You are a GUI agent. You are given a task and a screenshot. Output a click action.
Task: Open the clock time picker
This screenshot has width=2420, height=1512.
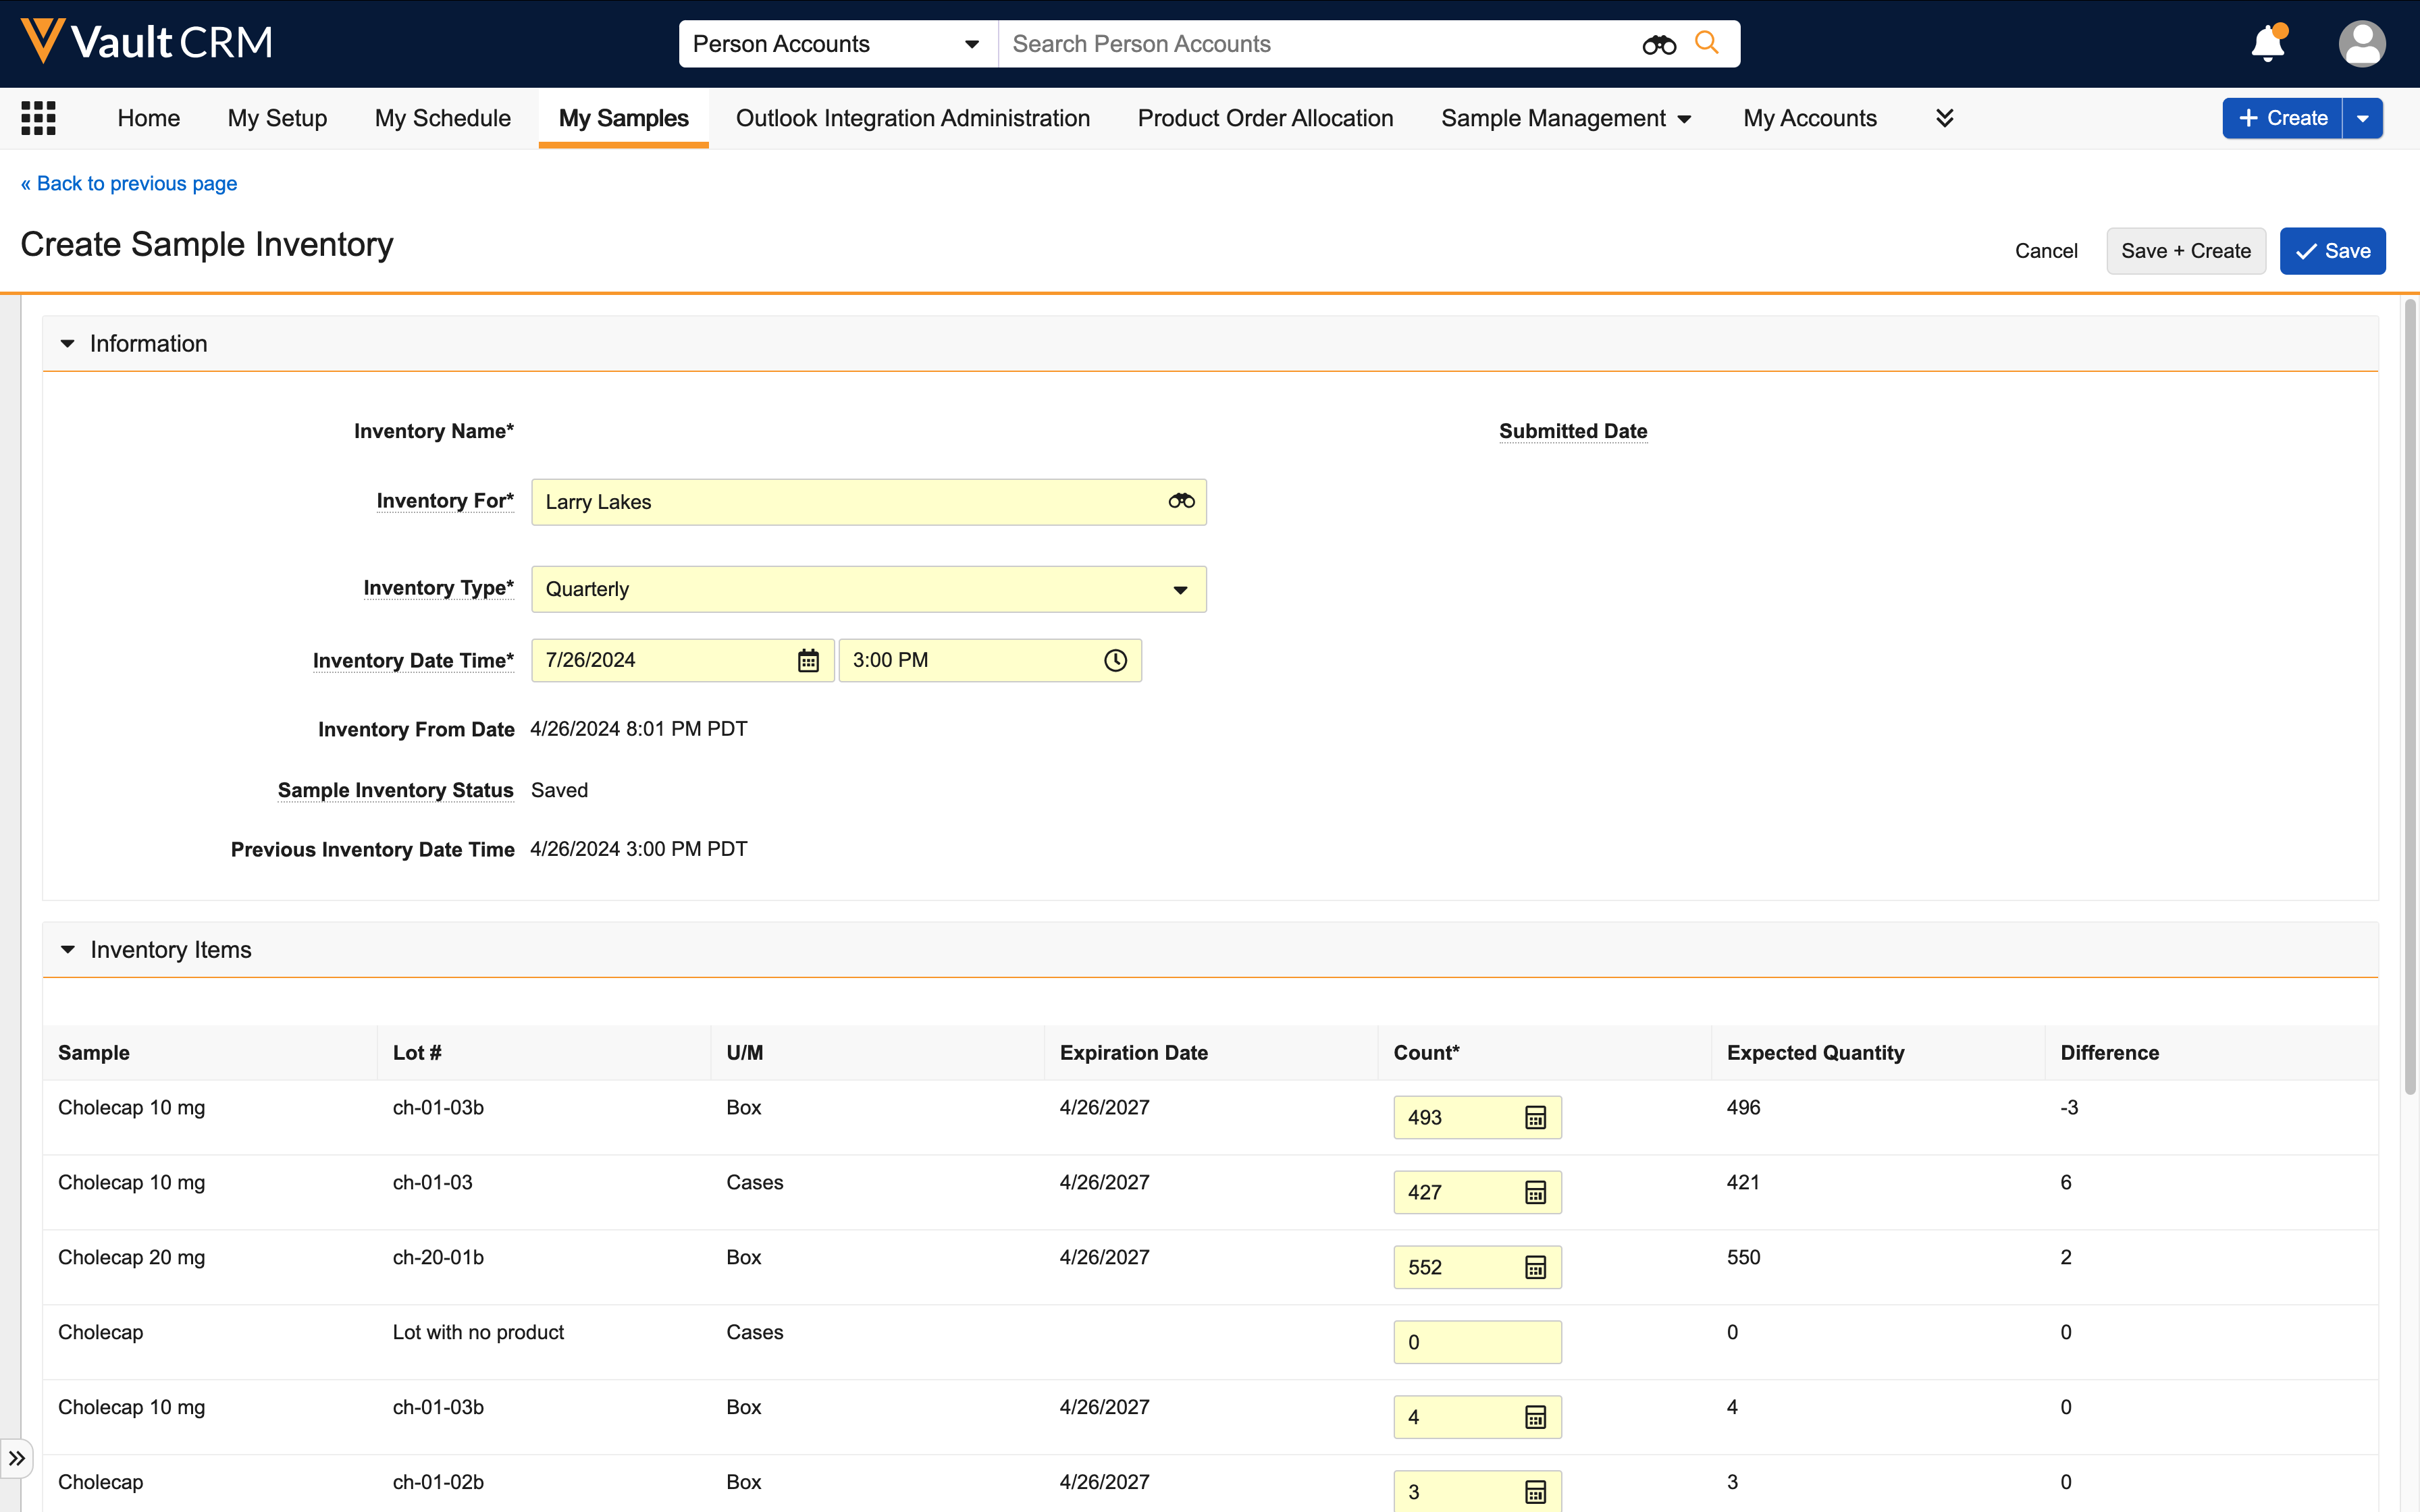click(x=1115, y=660)
